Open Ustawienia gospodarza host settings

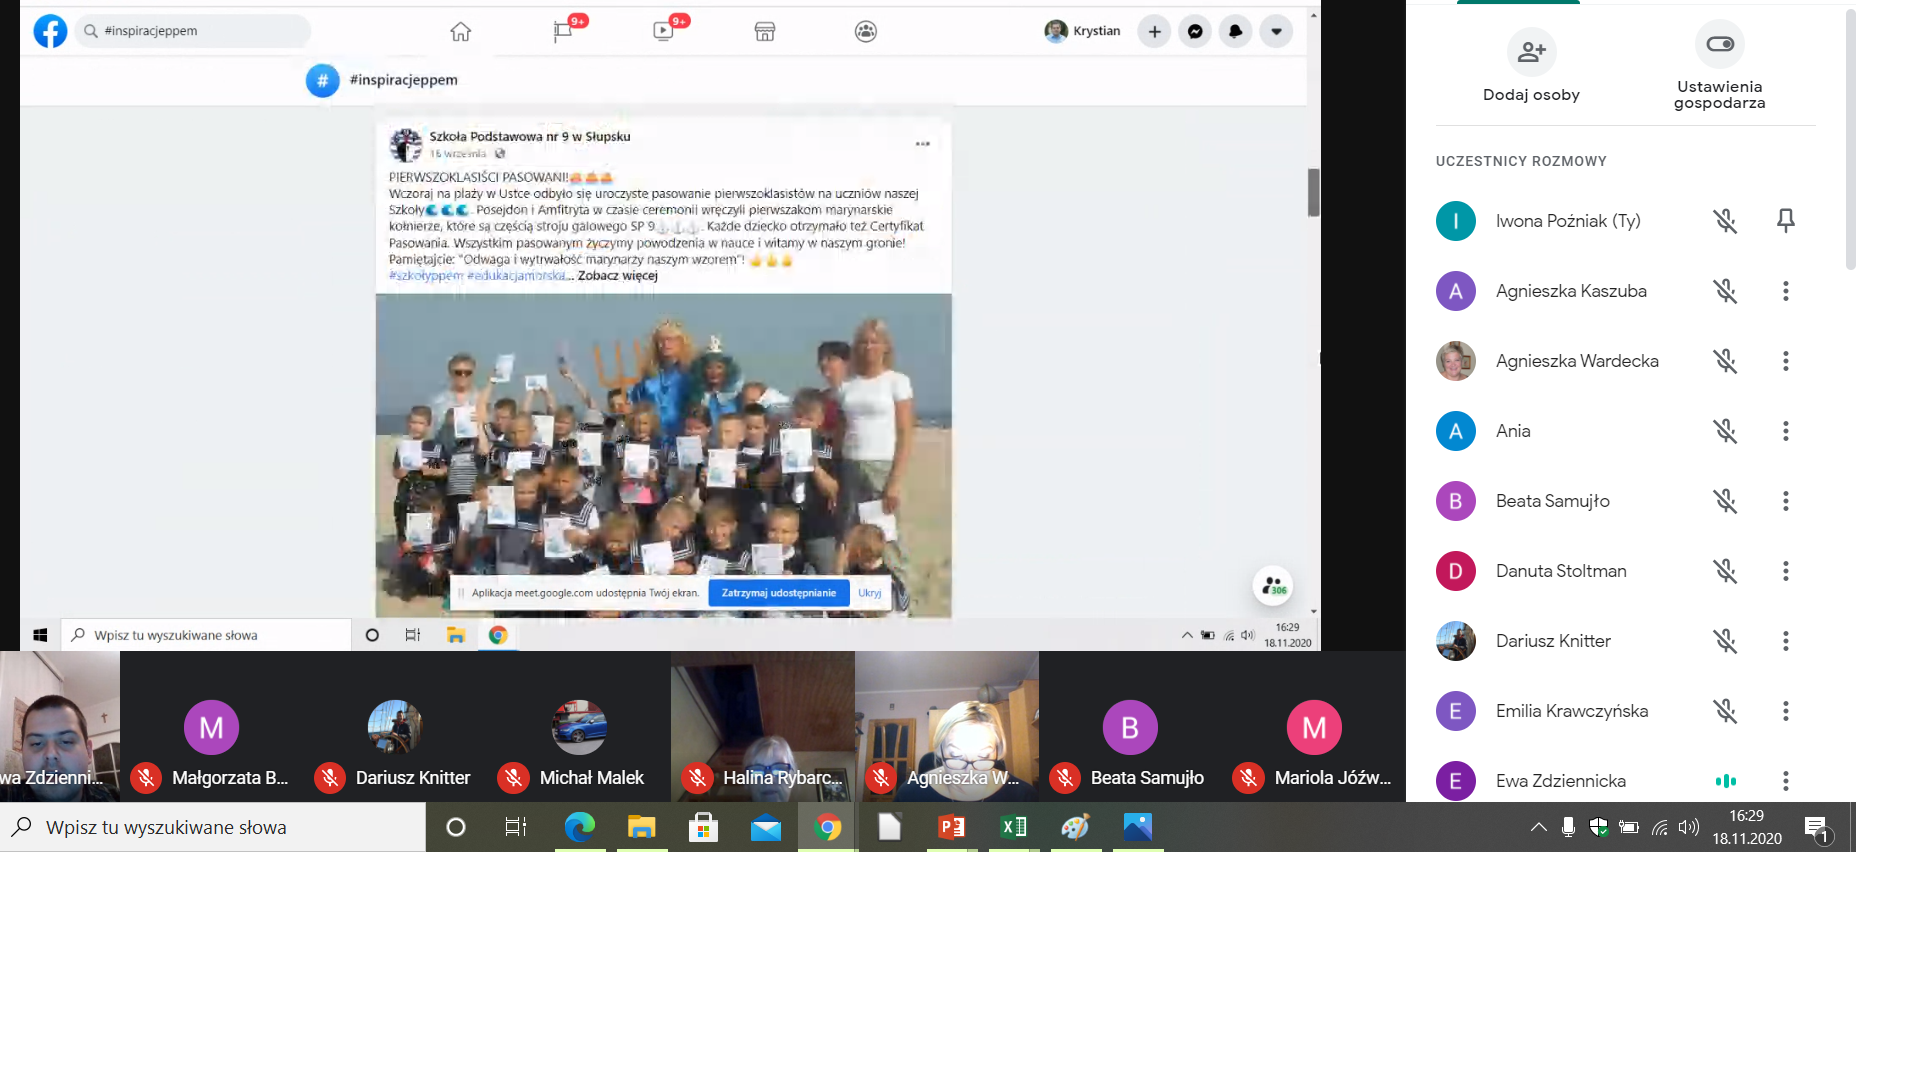point(1719,45)
